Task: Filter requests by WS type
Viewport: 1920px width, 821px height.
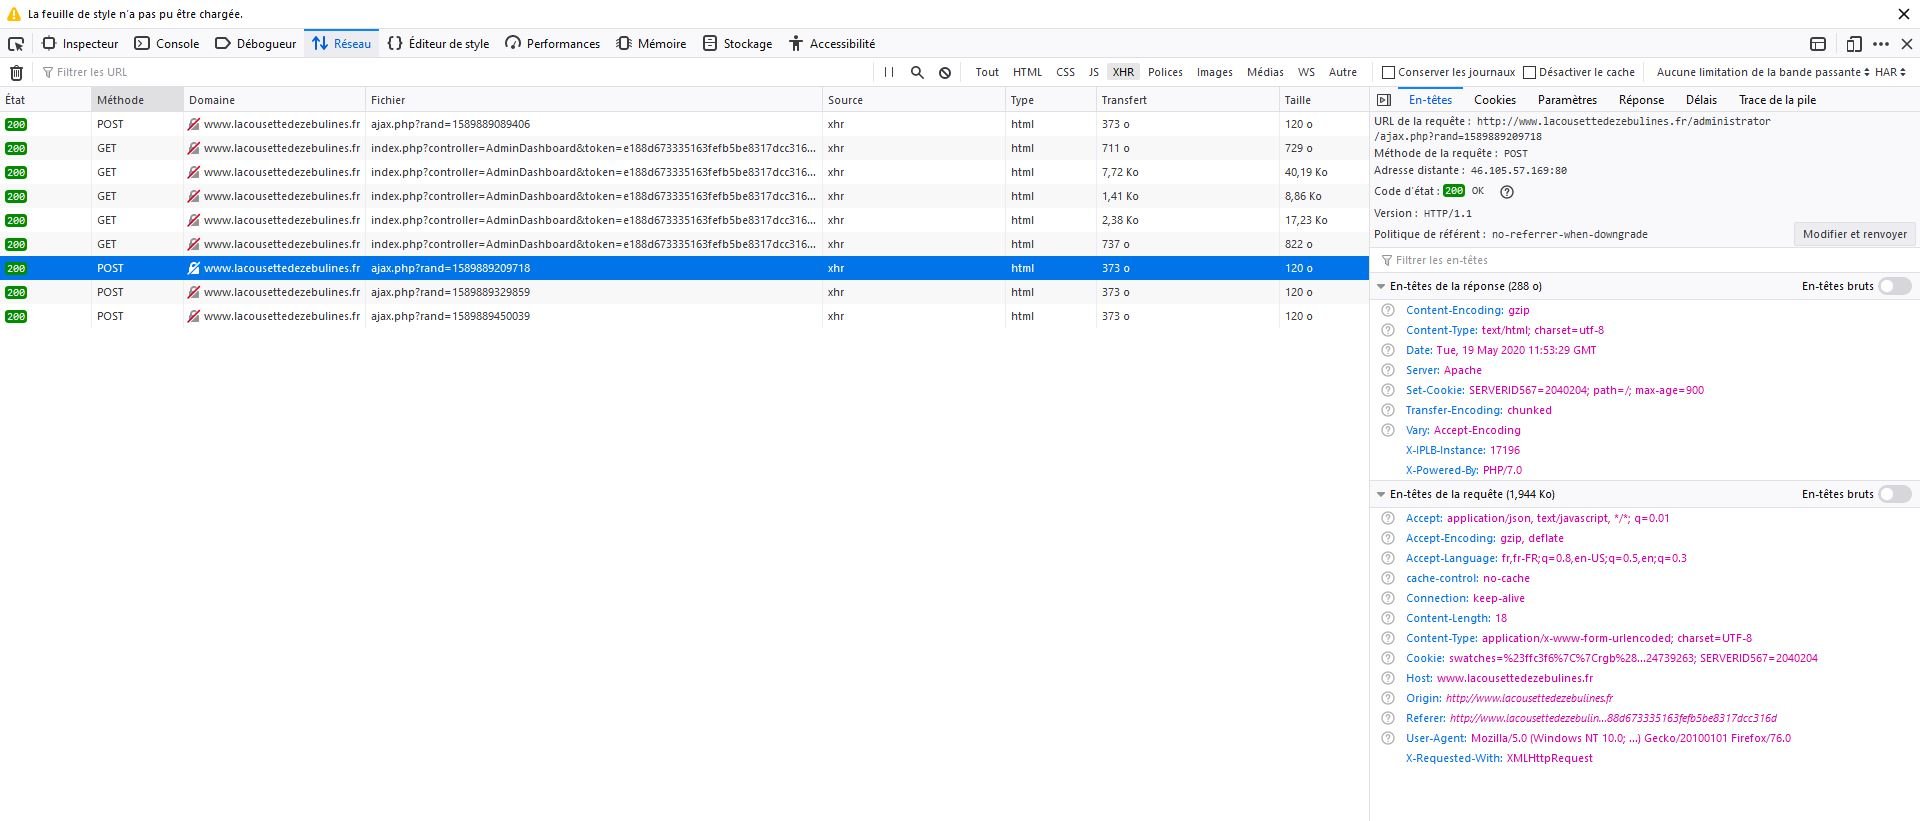Action: point(1306,72)
